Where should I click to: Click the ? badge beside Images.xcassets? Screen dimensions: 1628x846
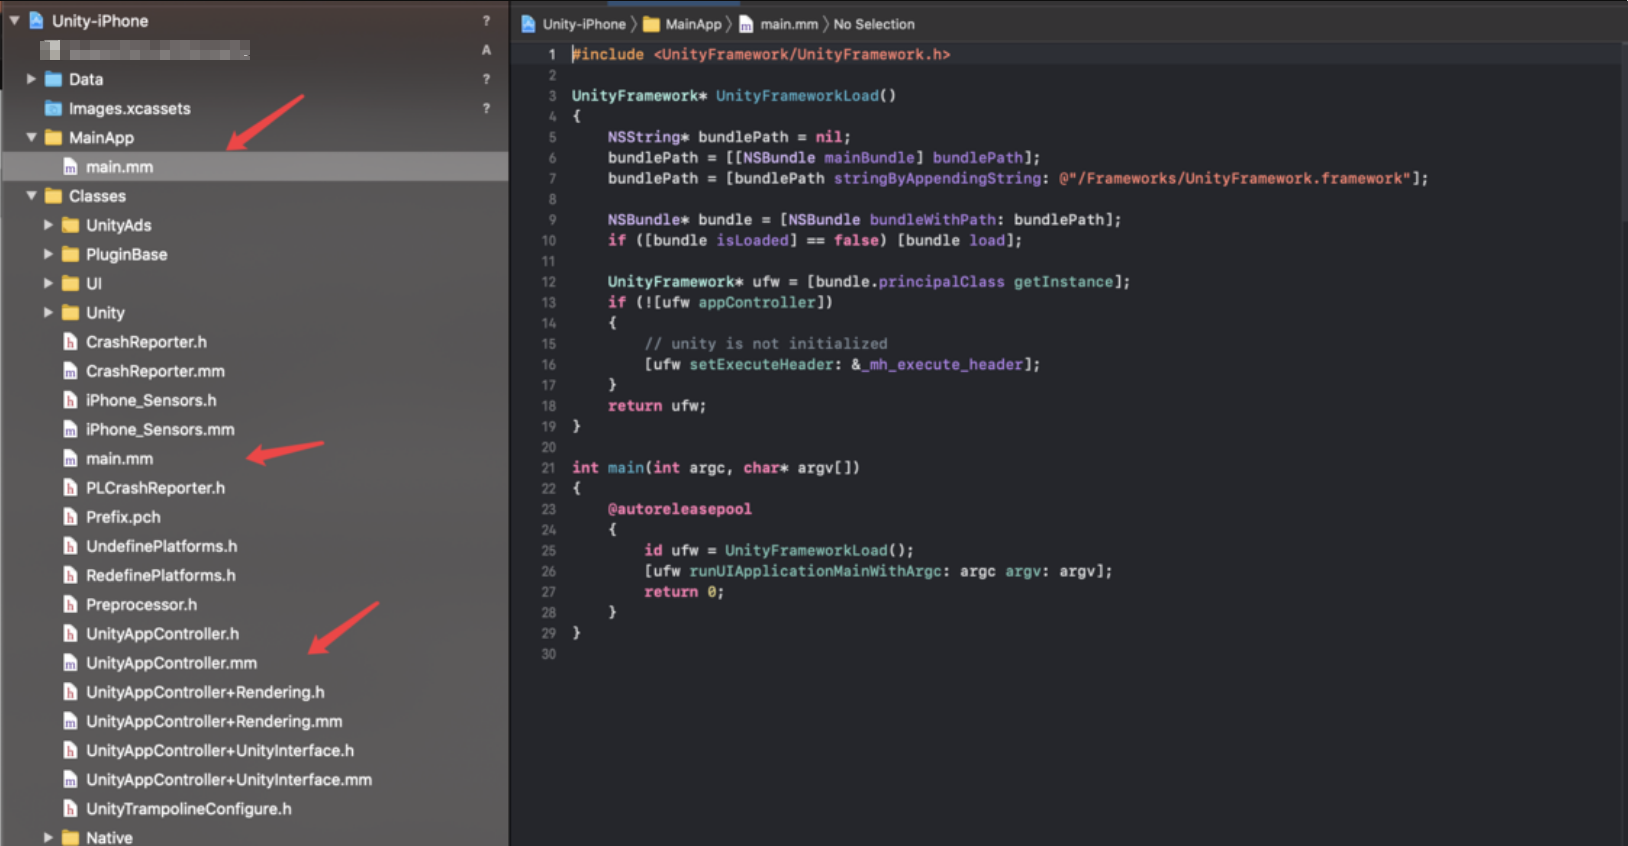point(487,108)
